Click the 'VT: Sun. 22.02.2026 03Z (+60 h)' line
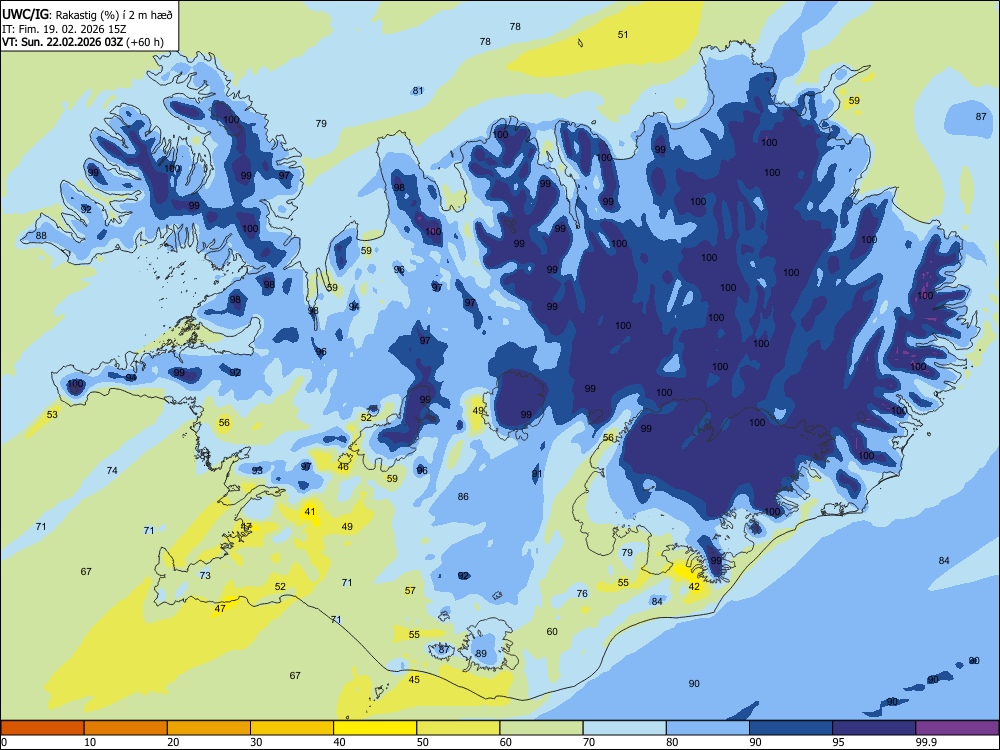1000x750 pixels. click(x=83, y=42)
